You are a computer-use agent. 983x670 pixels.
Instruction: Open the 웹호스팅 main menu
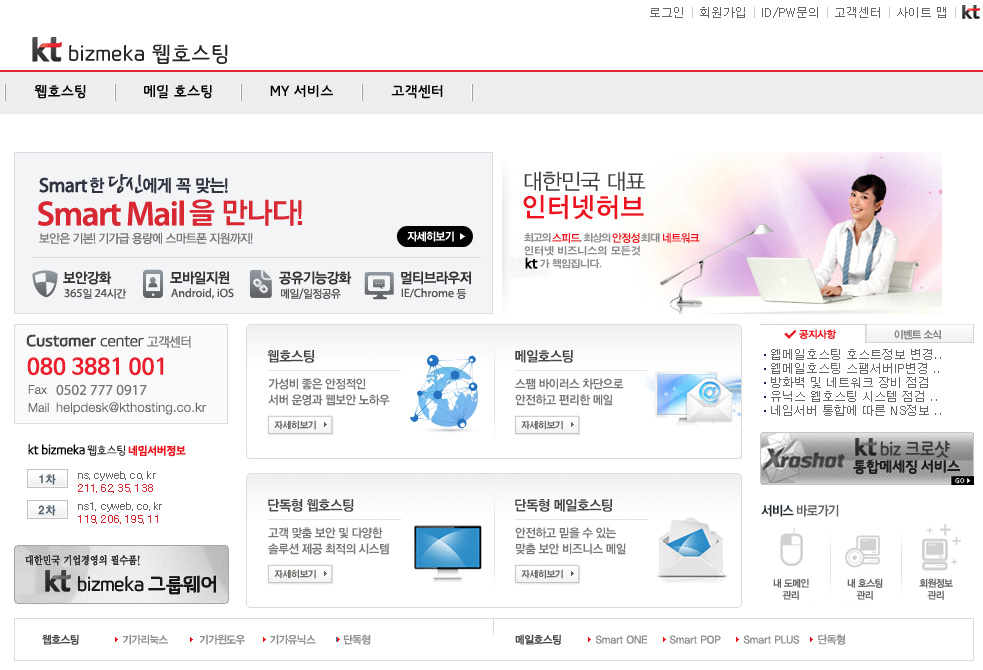(x=60, y=92)
